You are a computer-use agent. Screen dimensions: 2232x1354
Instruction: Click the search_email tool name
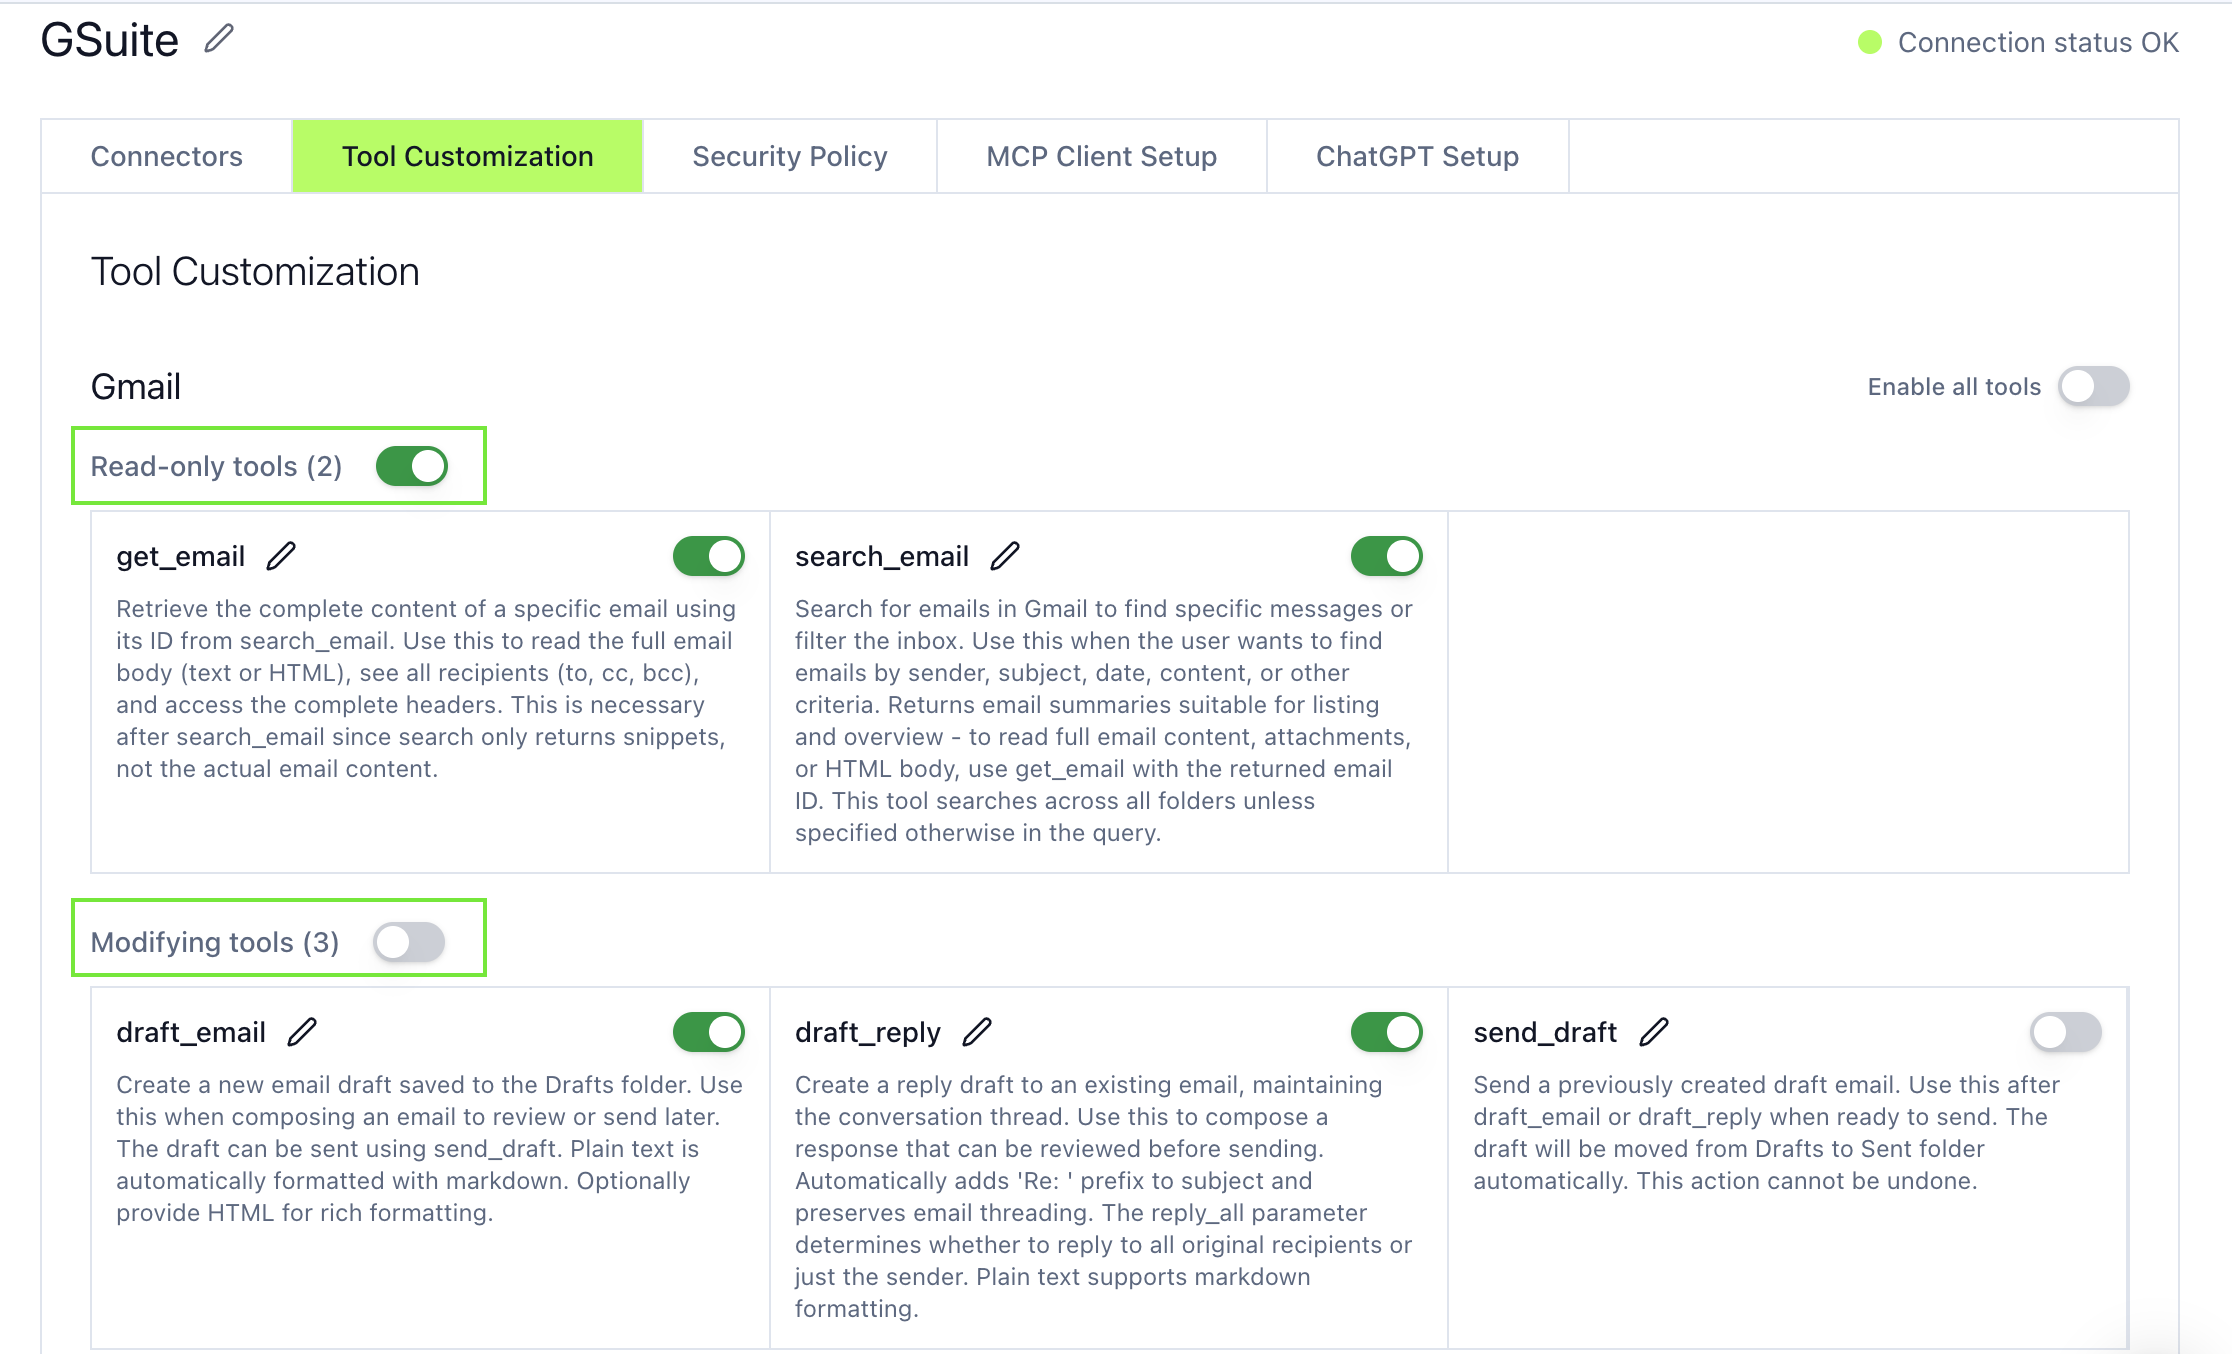click(x=882, y=556)
